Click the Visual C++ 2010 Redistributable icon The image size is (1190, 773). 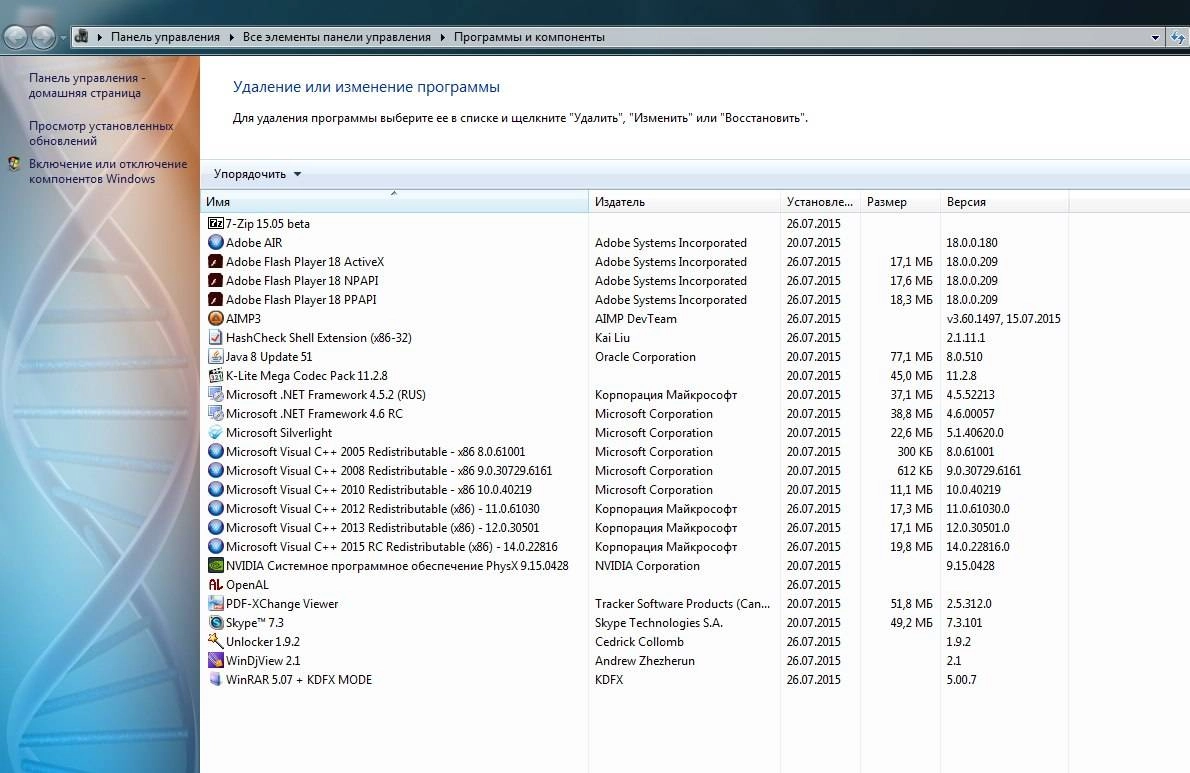click(x=216, y=489)
